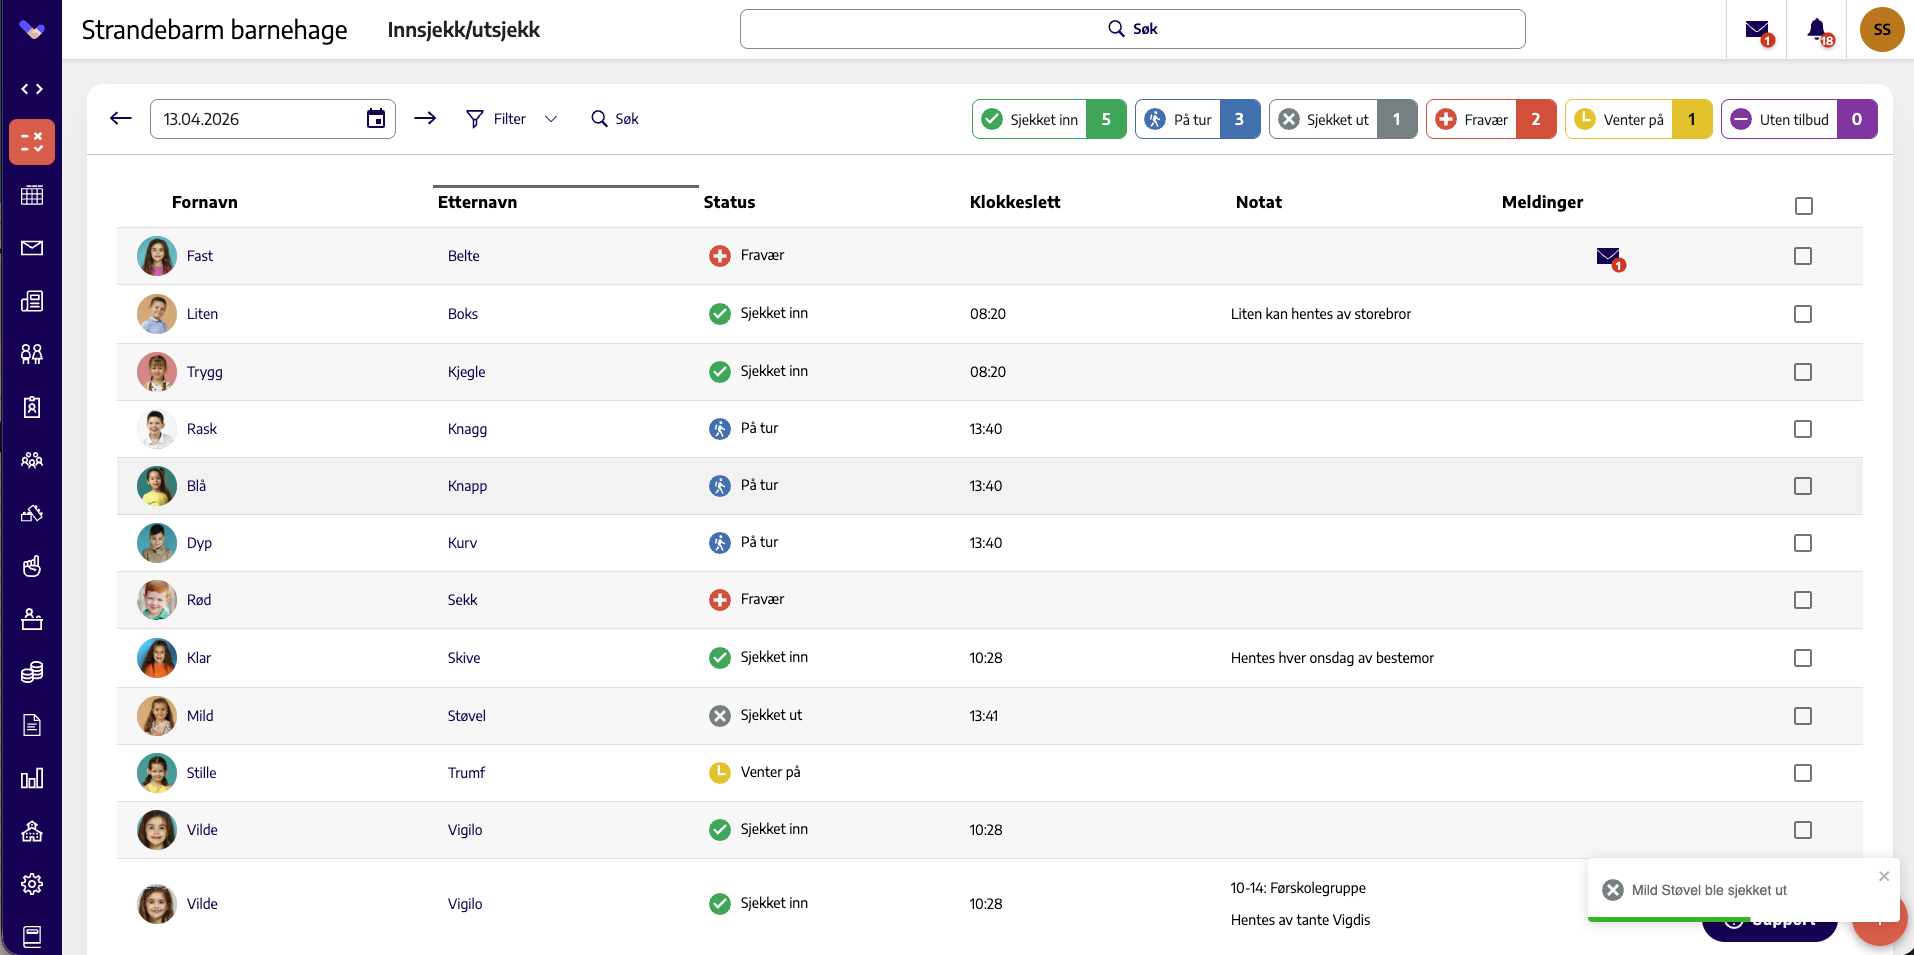Viewport: 1914px width, 955px height.
Task: Open notifications bell with 18 badge
Action: click(x=1818, y=30)
